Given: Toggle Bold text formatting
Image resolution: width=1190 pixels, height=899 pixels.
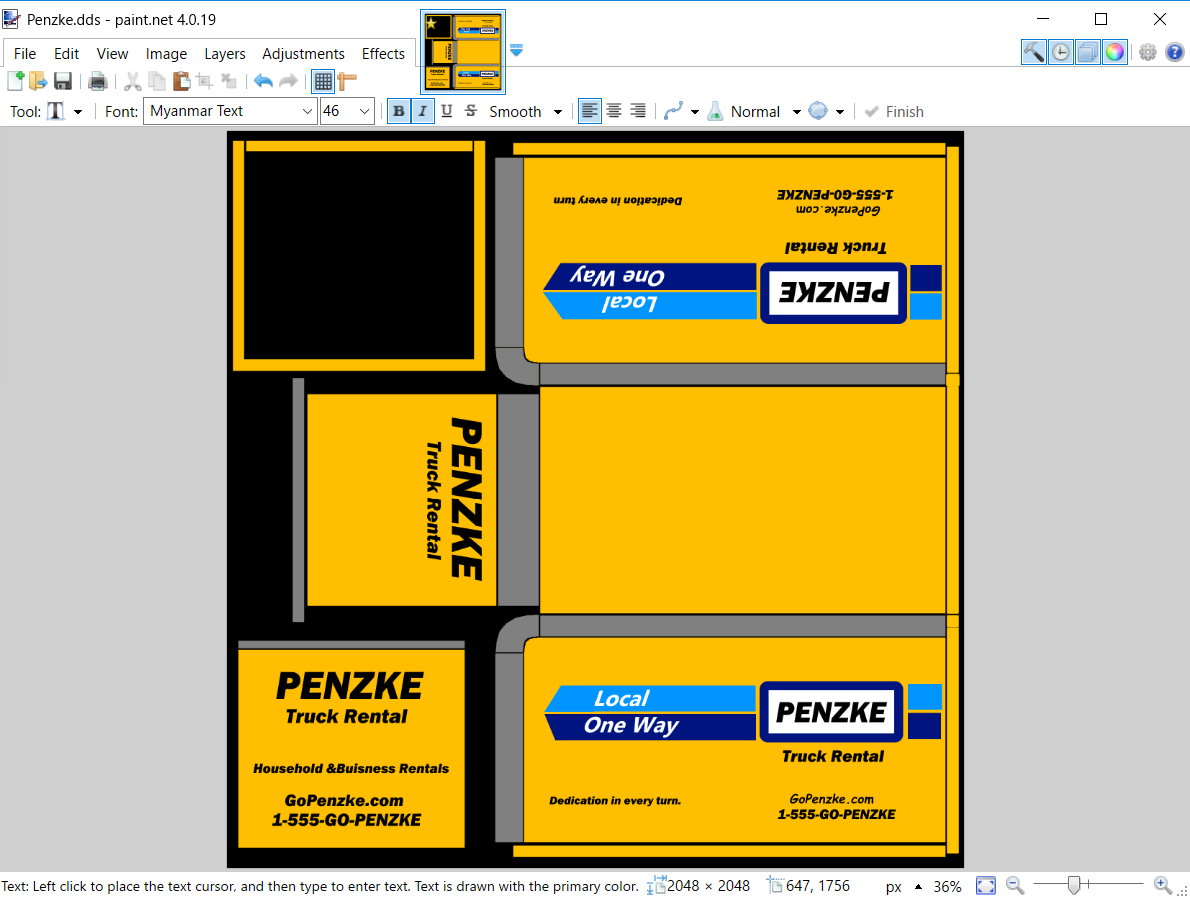Looking at the screenshot, I should (x=398, y=112).
